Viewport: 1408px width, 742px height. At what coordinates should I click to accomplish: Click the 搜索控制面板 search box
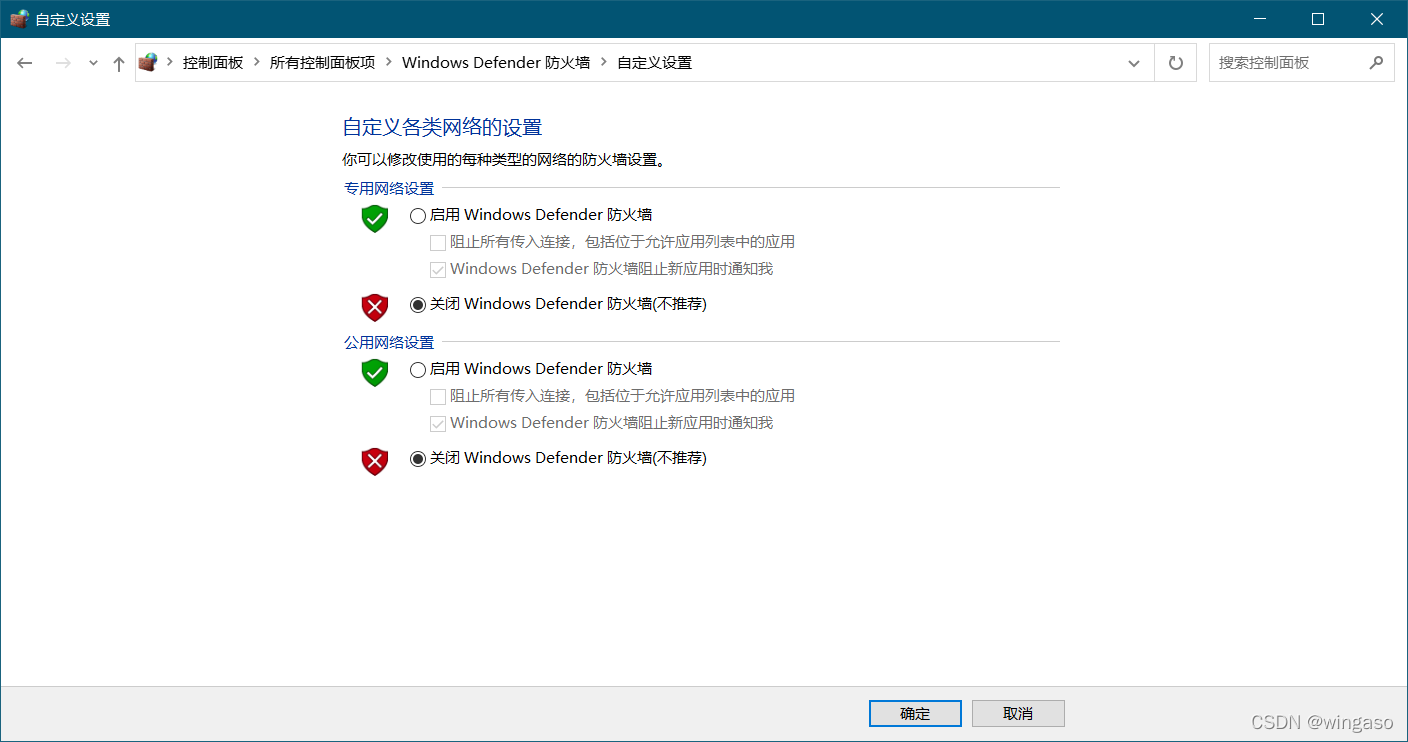click(1301, 62)
